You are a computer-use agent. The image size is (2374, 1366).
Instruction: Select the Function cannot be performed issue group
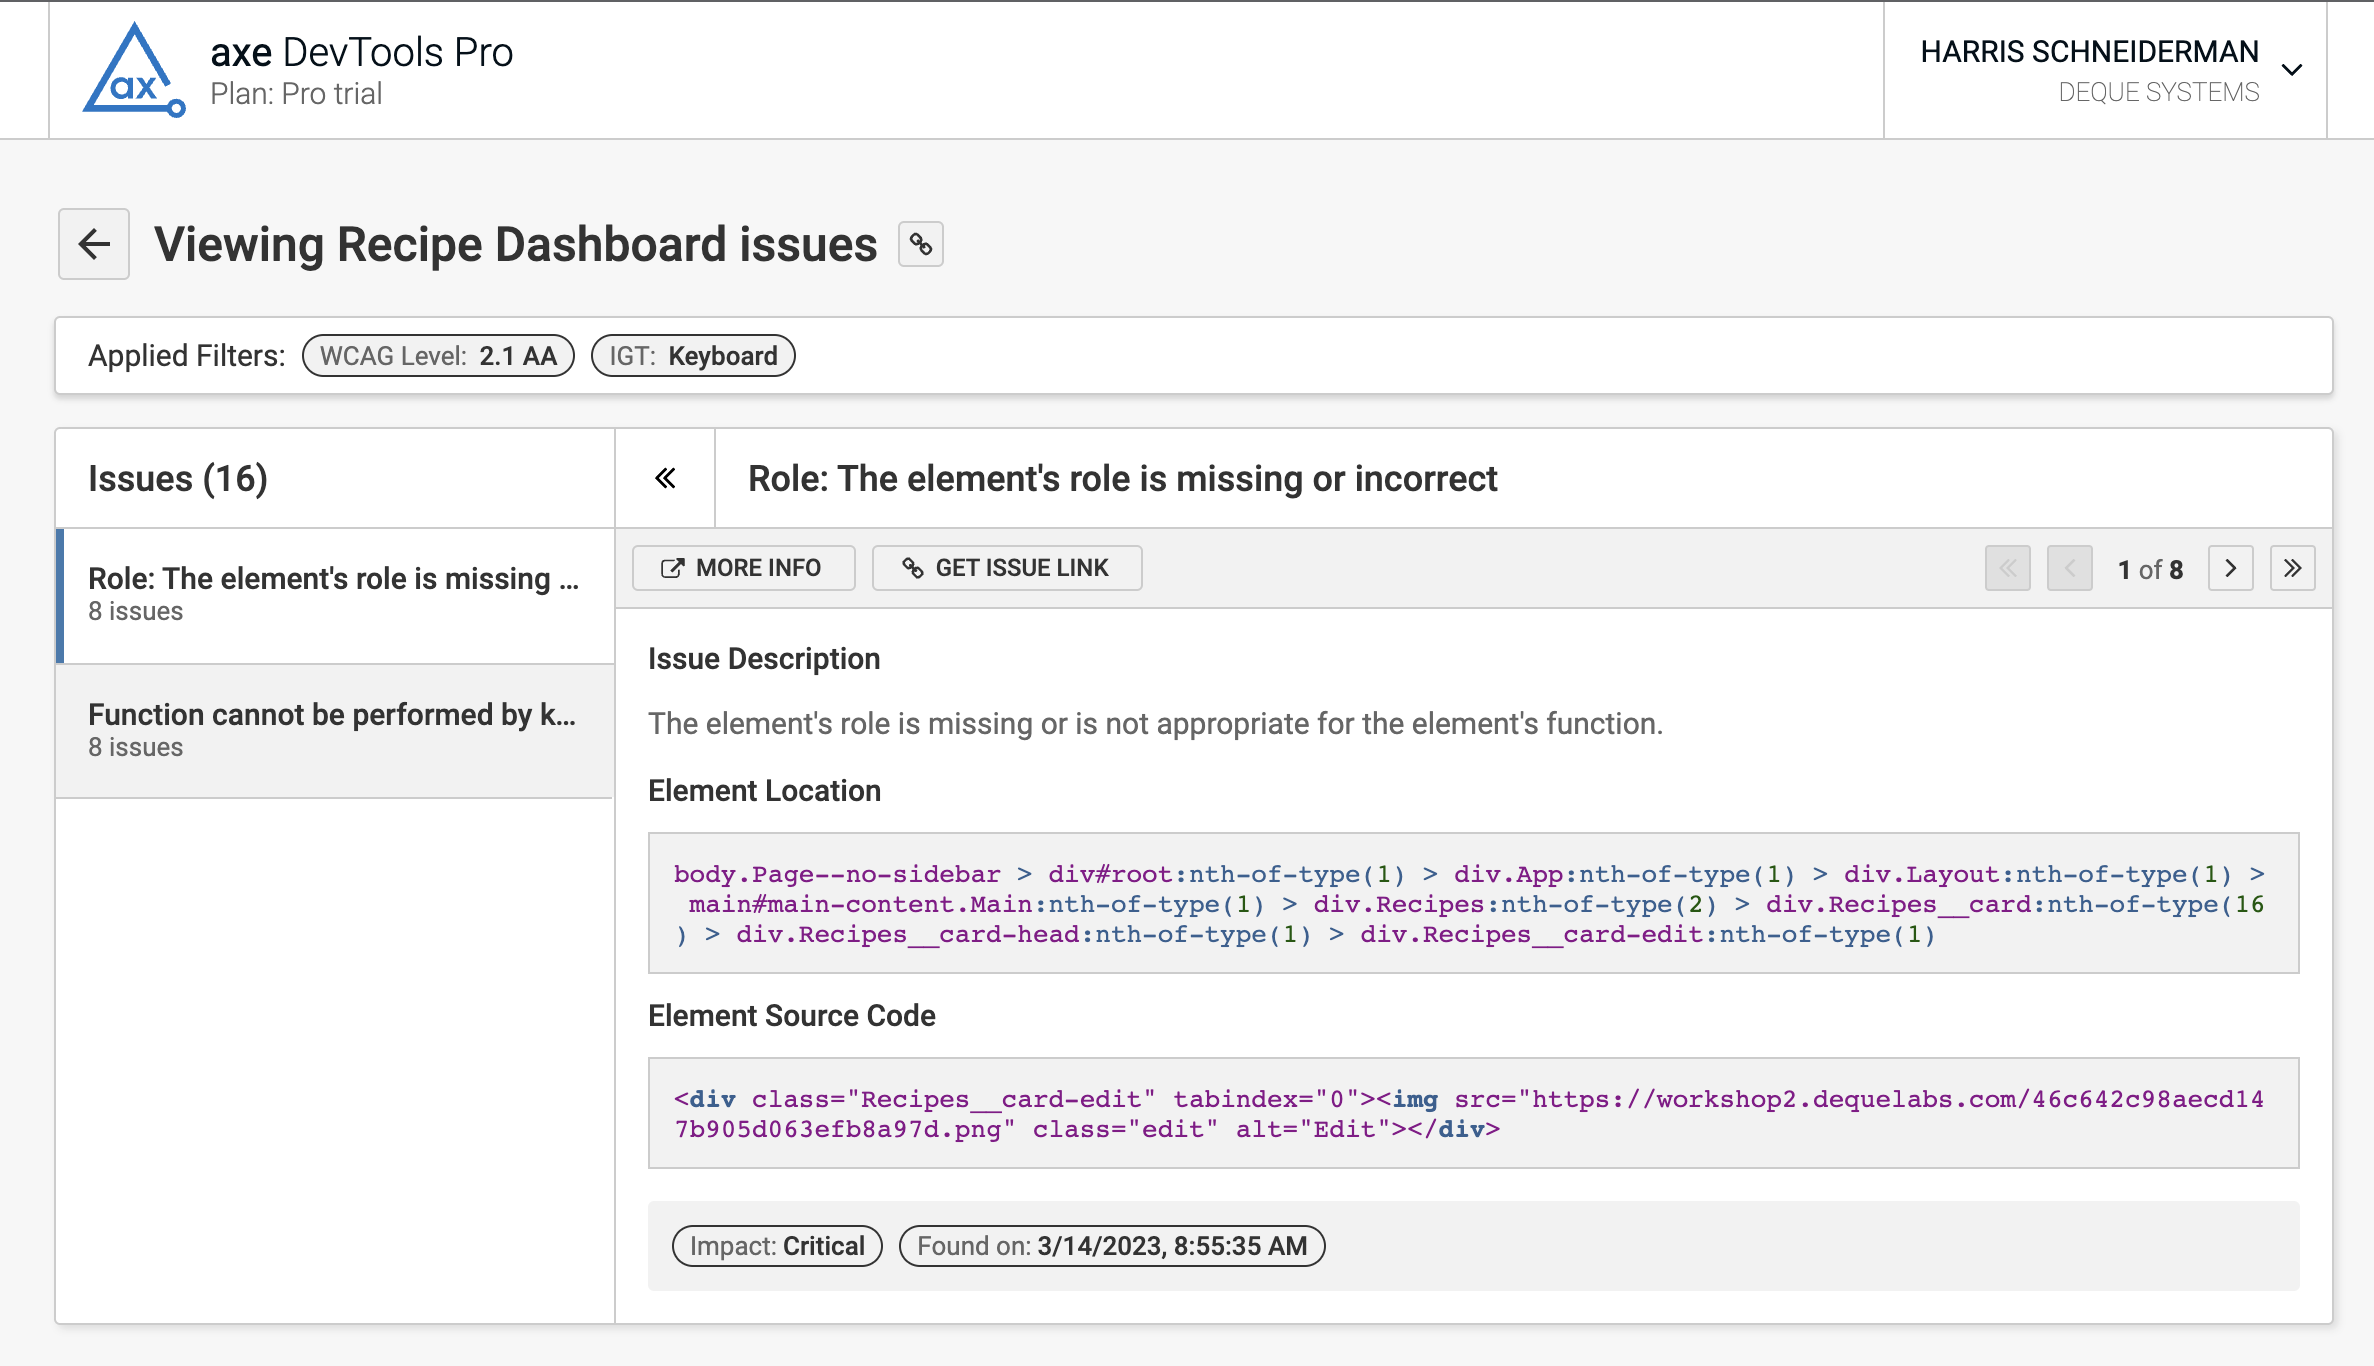coord(334,730)
